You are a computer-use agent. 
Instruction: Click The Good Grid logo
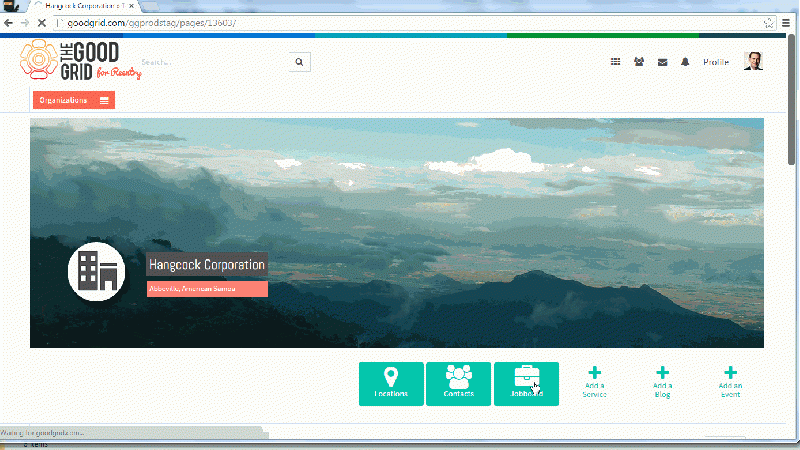(80, 61)
